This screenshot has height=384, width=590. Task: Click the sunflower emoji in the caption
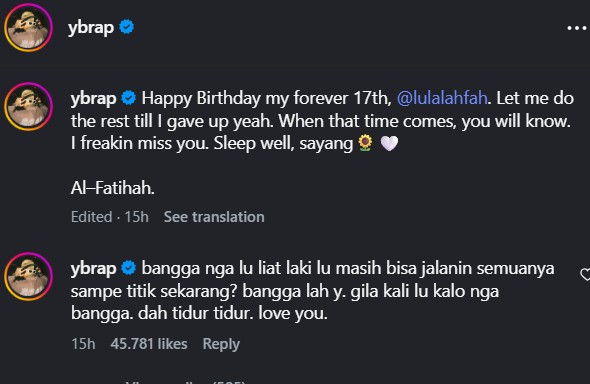pyautogui.click(x=365, y=143)
